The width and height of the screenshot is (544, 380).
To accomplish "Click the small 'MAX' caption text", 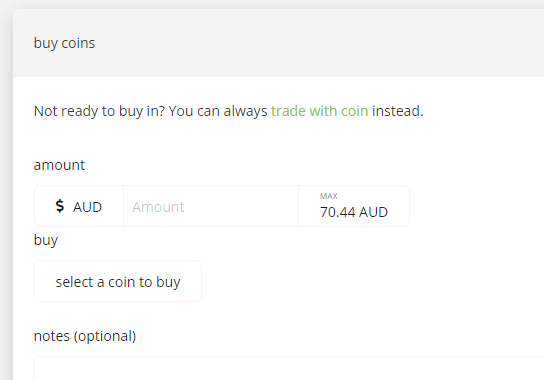I will [329, 196].
